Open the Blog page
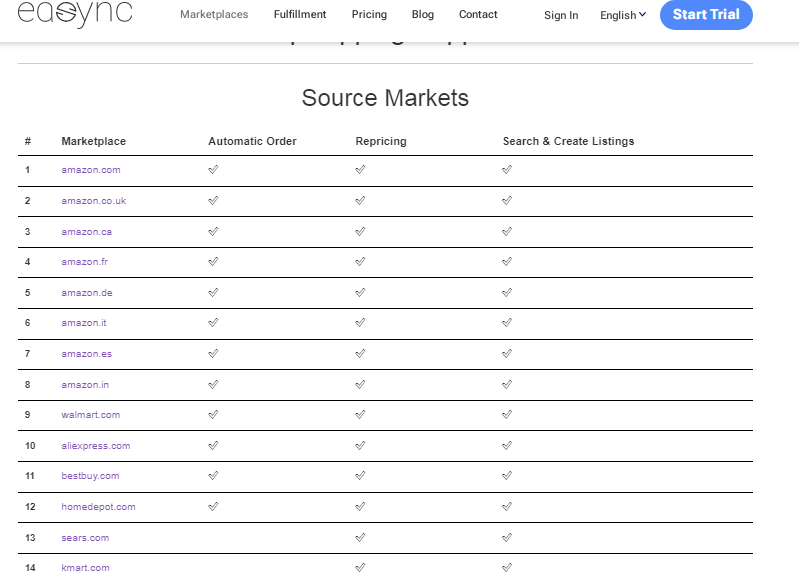Viewport: 799px width, 582px height. tap(422, 14)
